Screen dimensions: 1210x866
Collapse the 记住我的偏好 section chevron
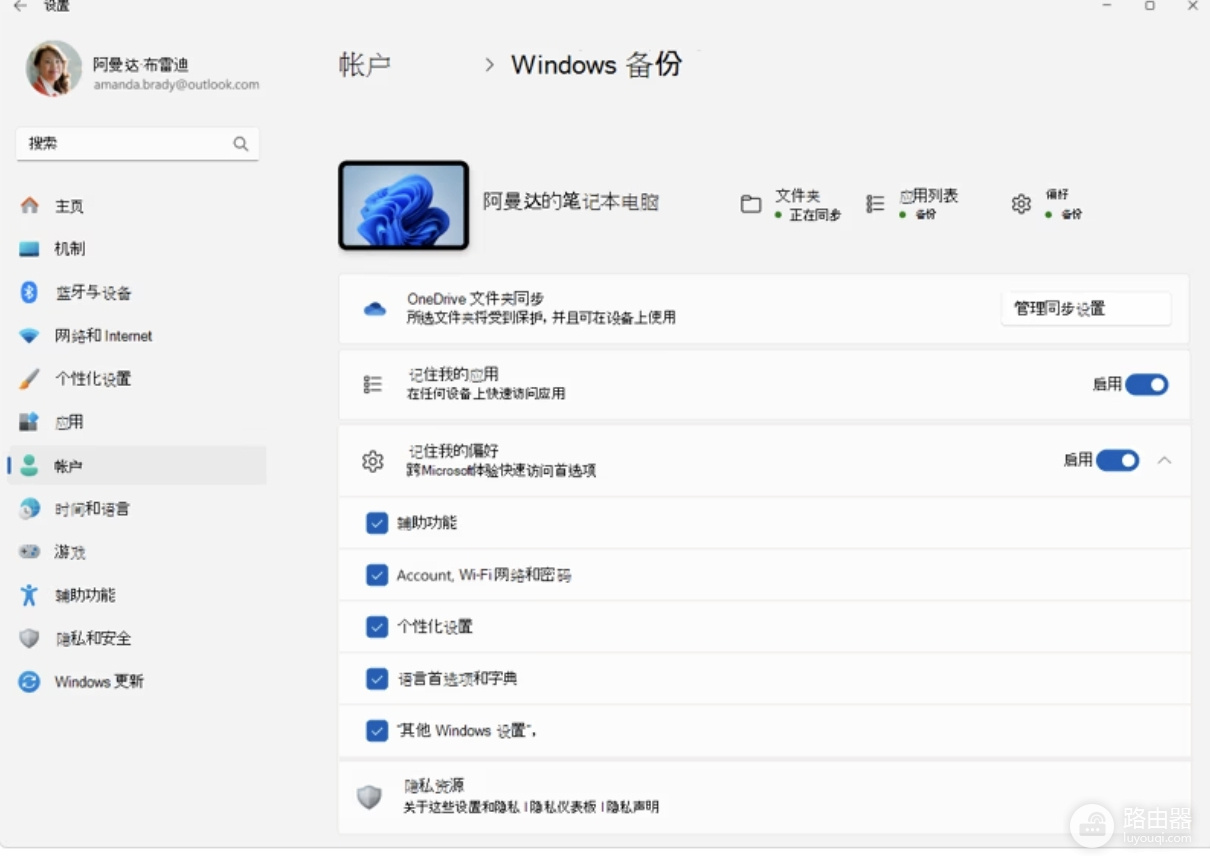[1164, 460]
